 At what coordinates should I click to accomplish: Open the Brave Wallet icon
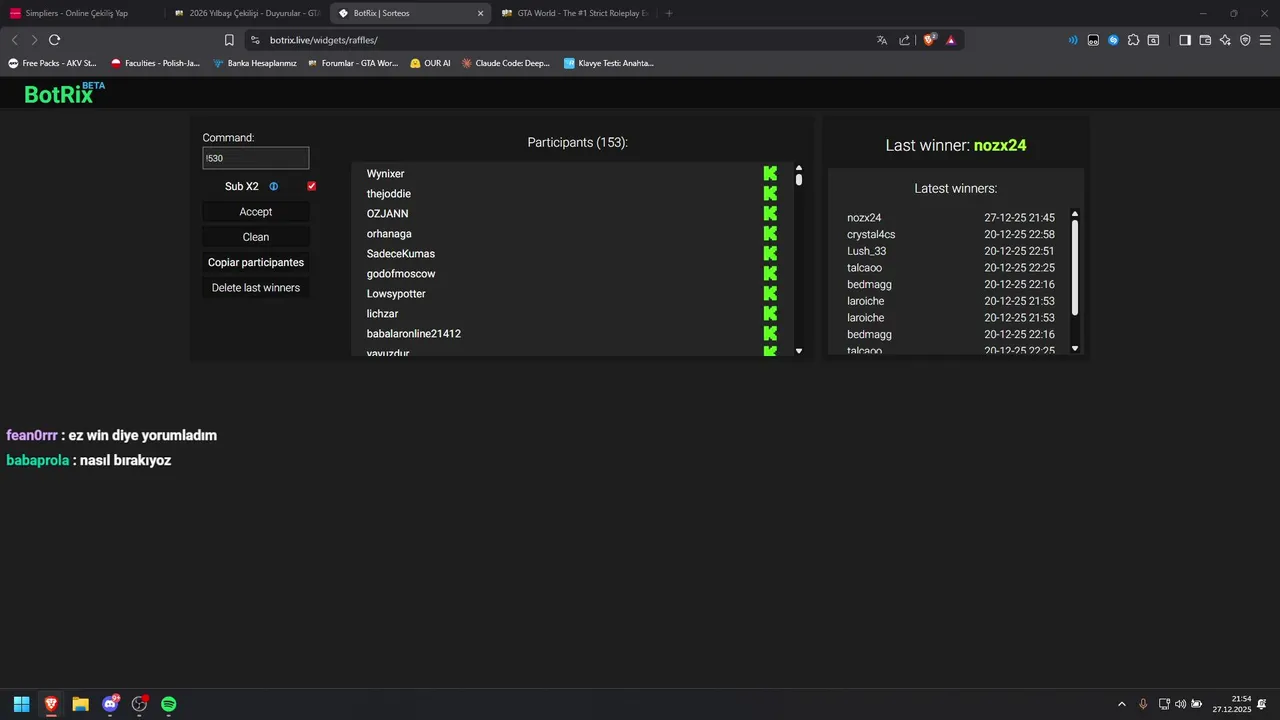tap(1205, 40)
